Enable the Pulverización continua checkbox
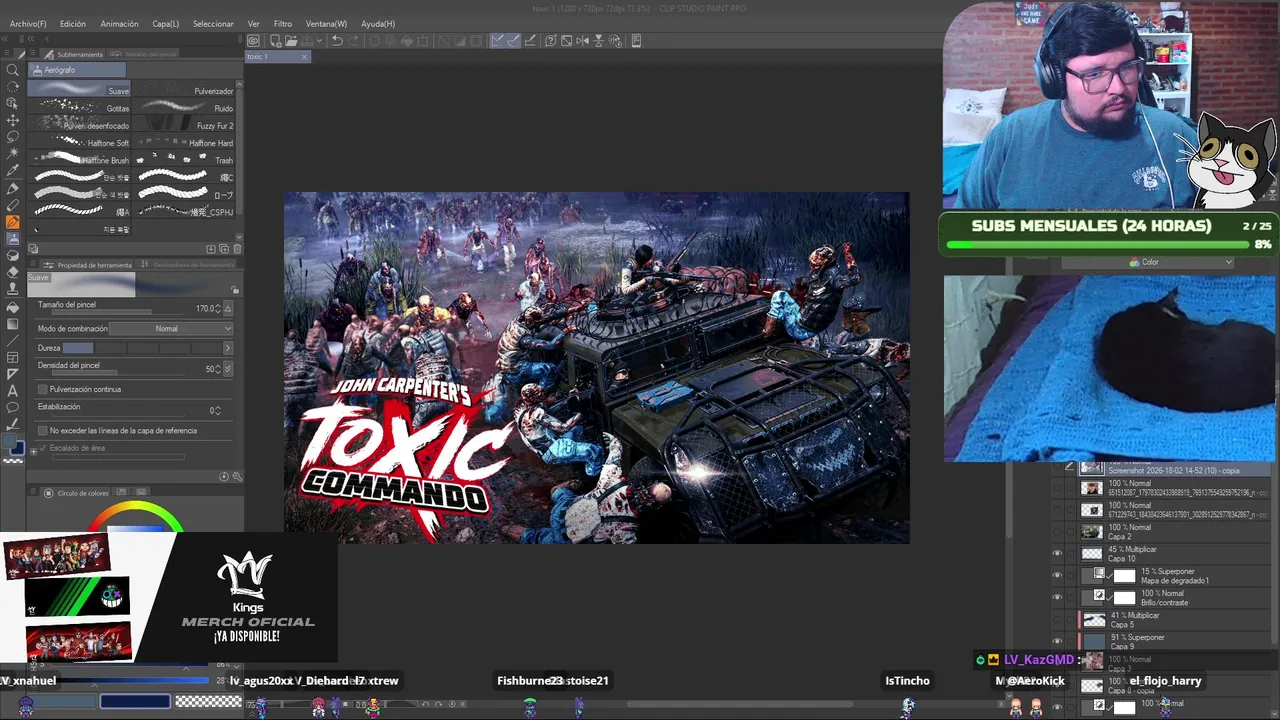The height and width of the screenshot is (720, 1280). (x=42, y=389)
